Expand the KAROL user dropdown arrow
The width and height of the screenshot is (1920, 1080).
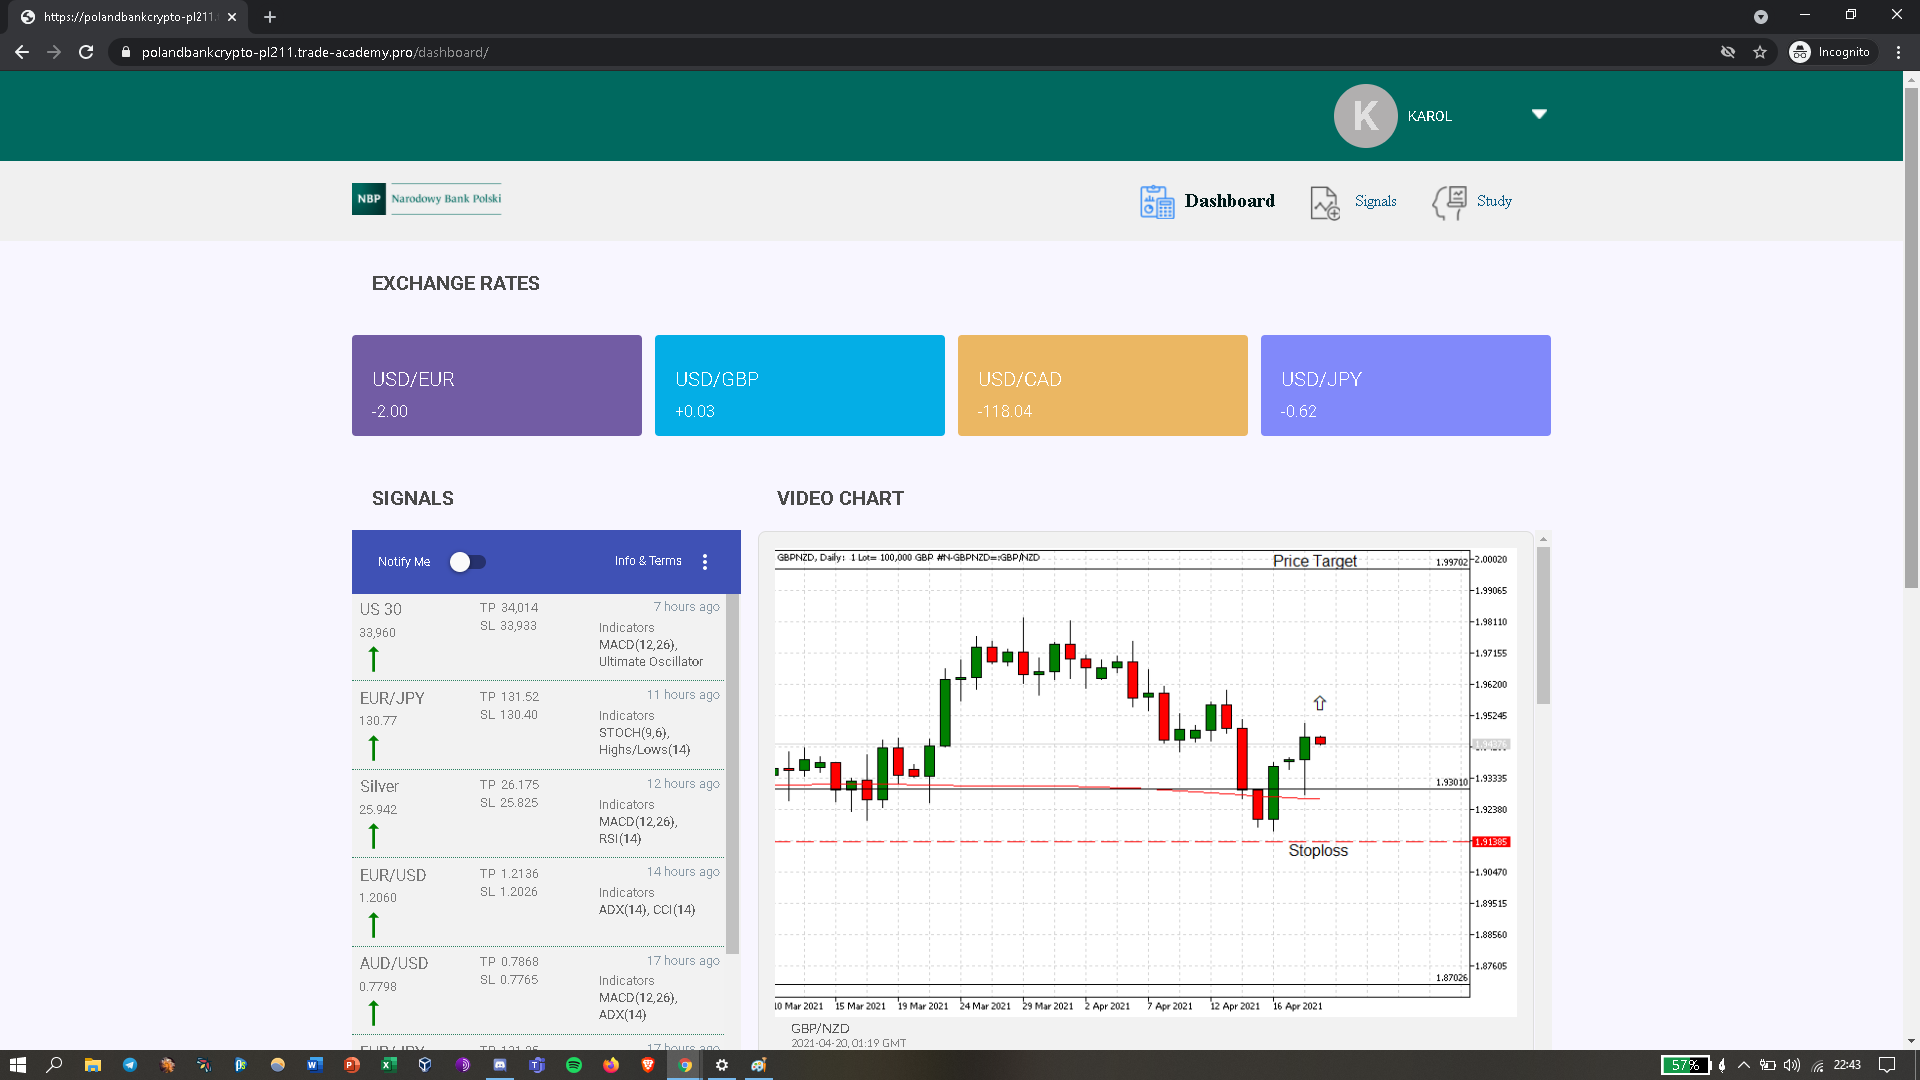pos(1539,114)
